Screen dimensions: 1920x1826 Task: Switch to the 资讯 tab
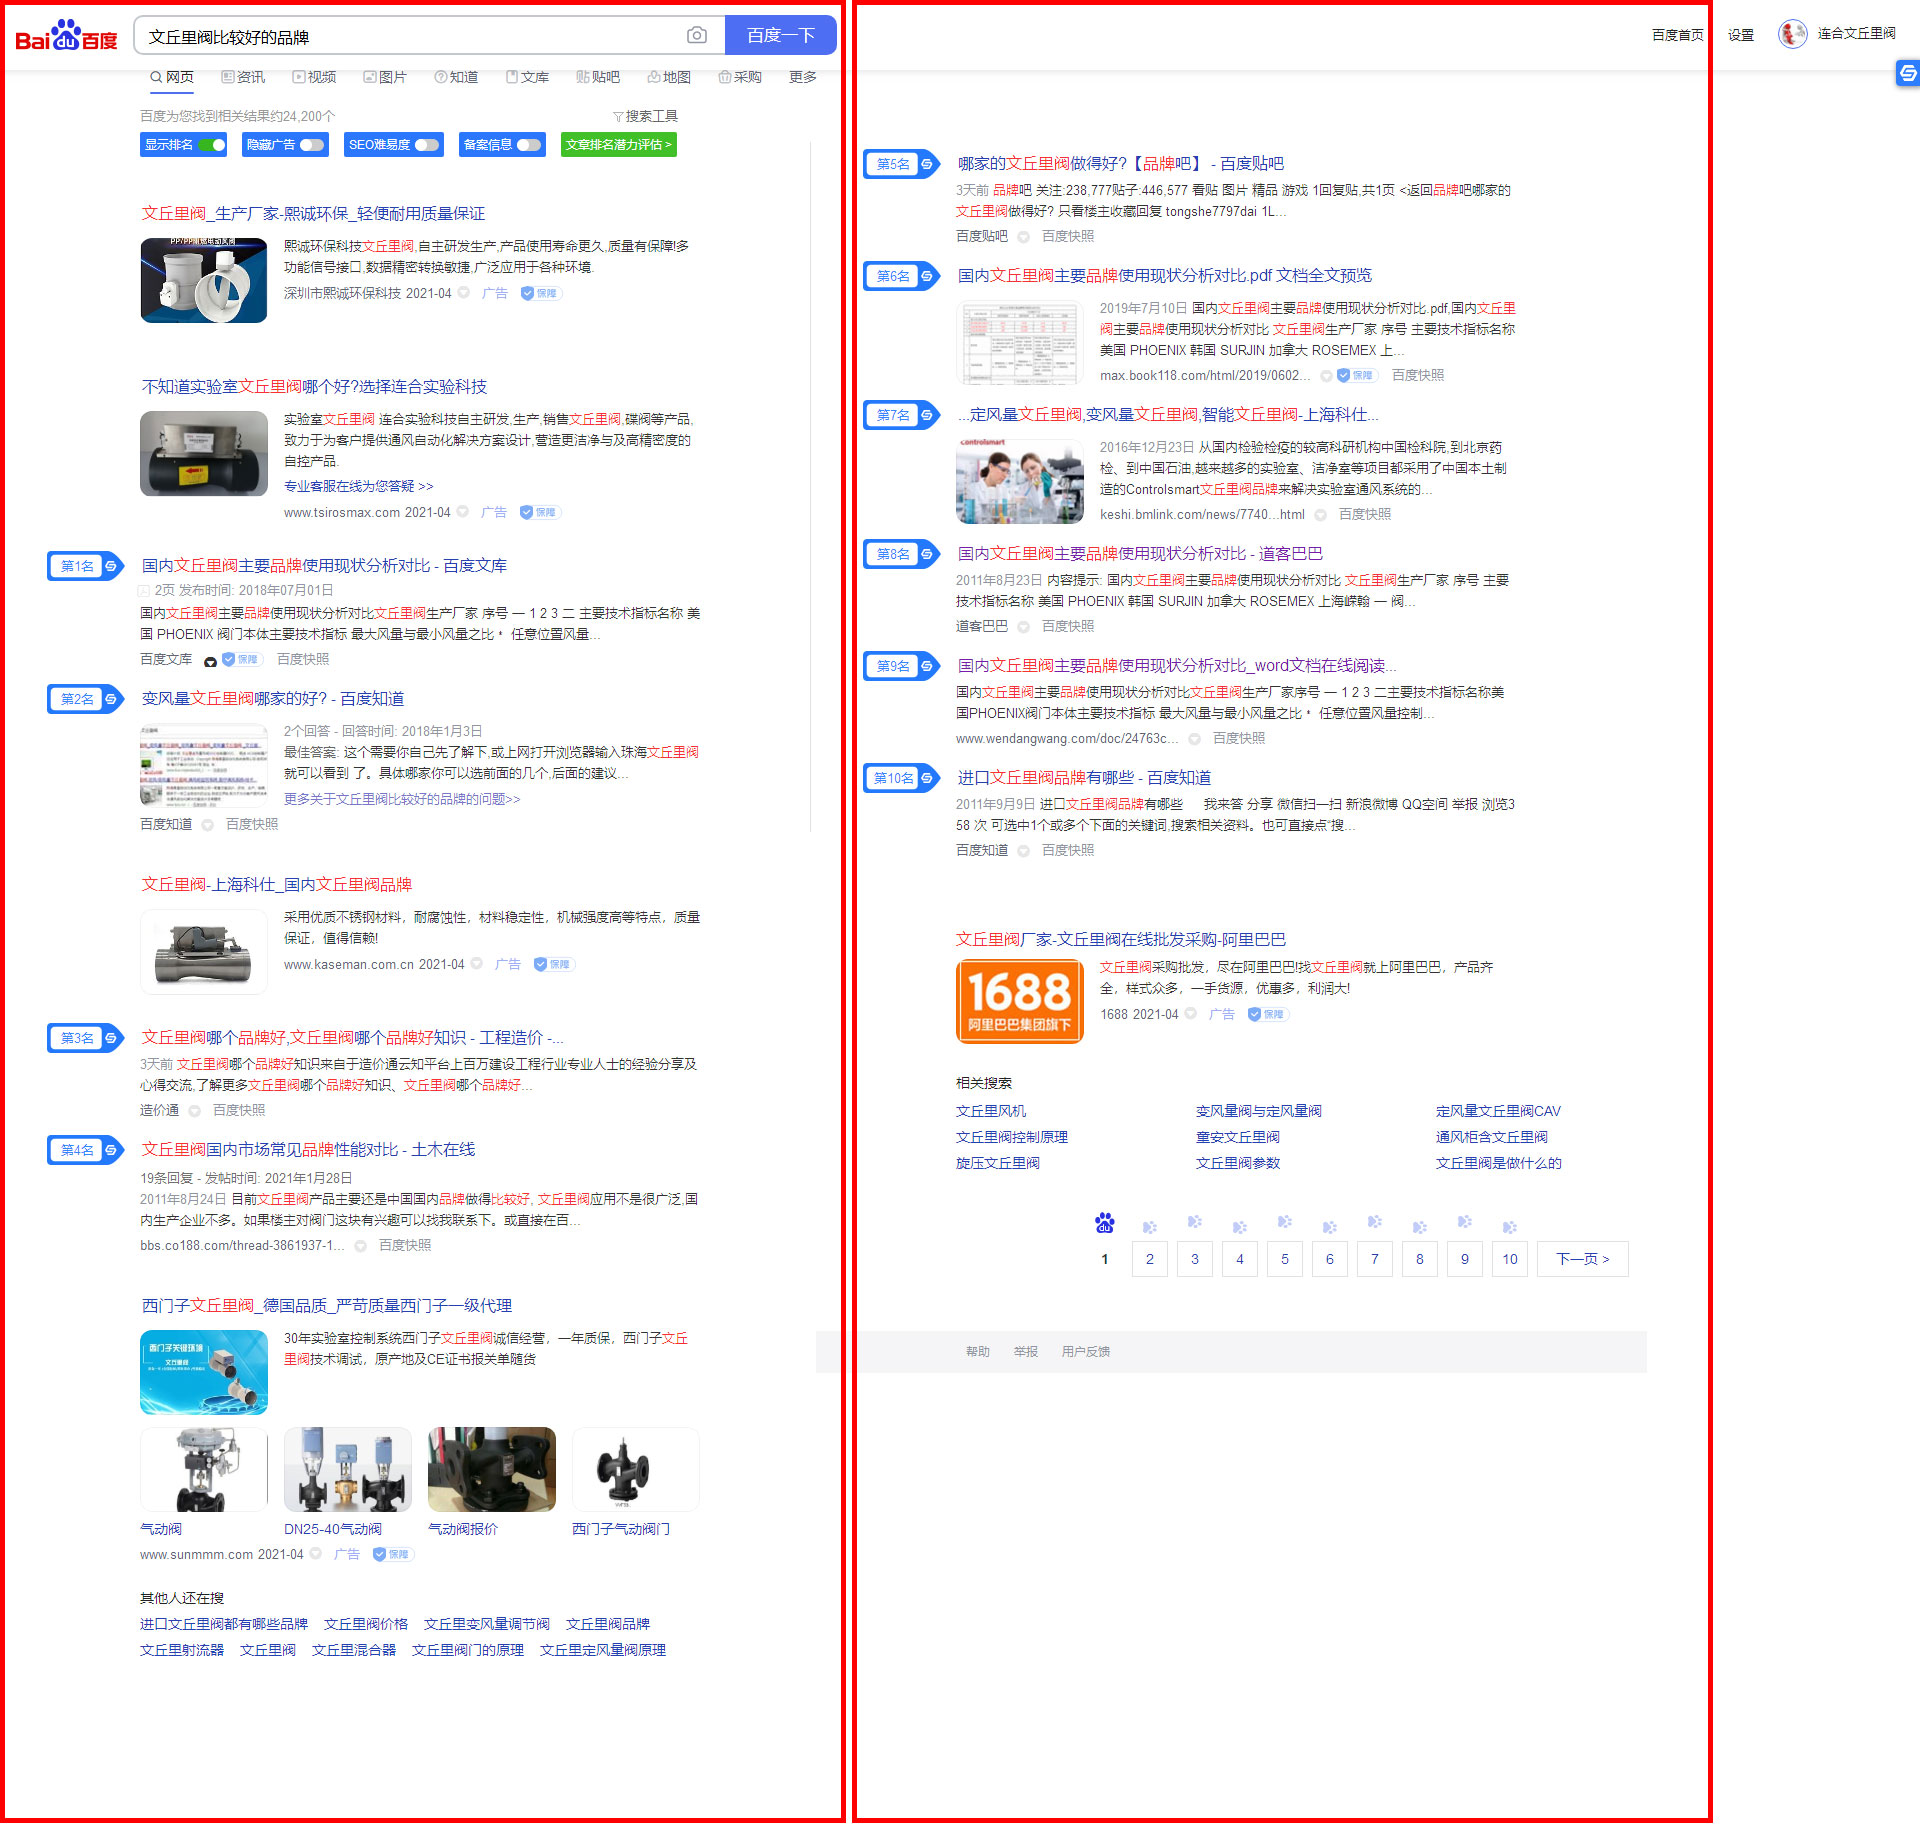[x=243, y=77]
